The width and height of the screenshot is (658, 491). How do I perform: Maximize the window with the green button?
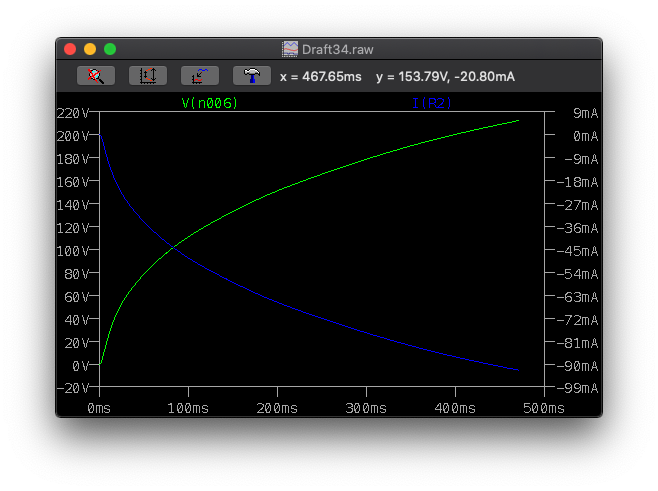pyautogui.click(x=110, y=49)
